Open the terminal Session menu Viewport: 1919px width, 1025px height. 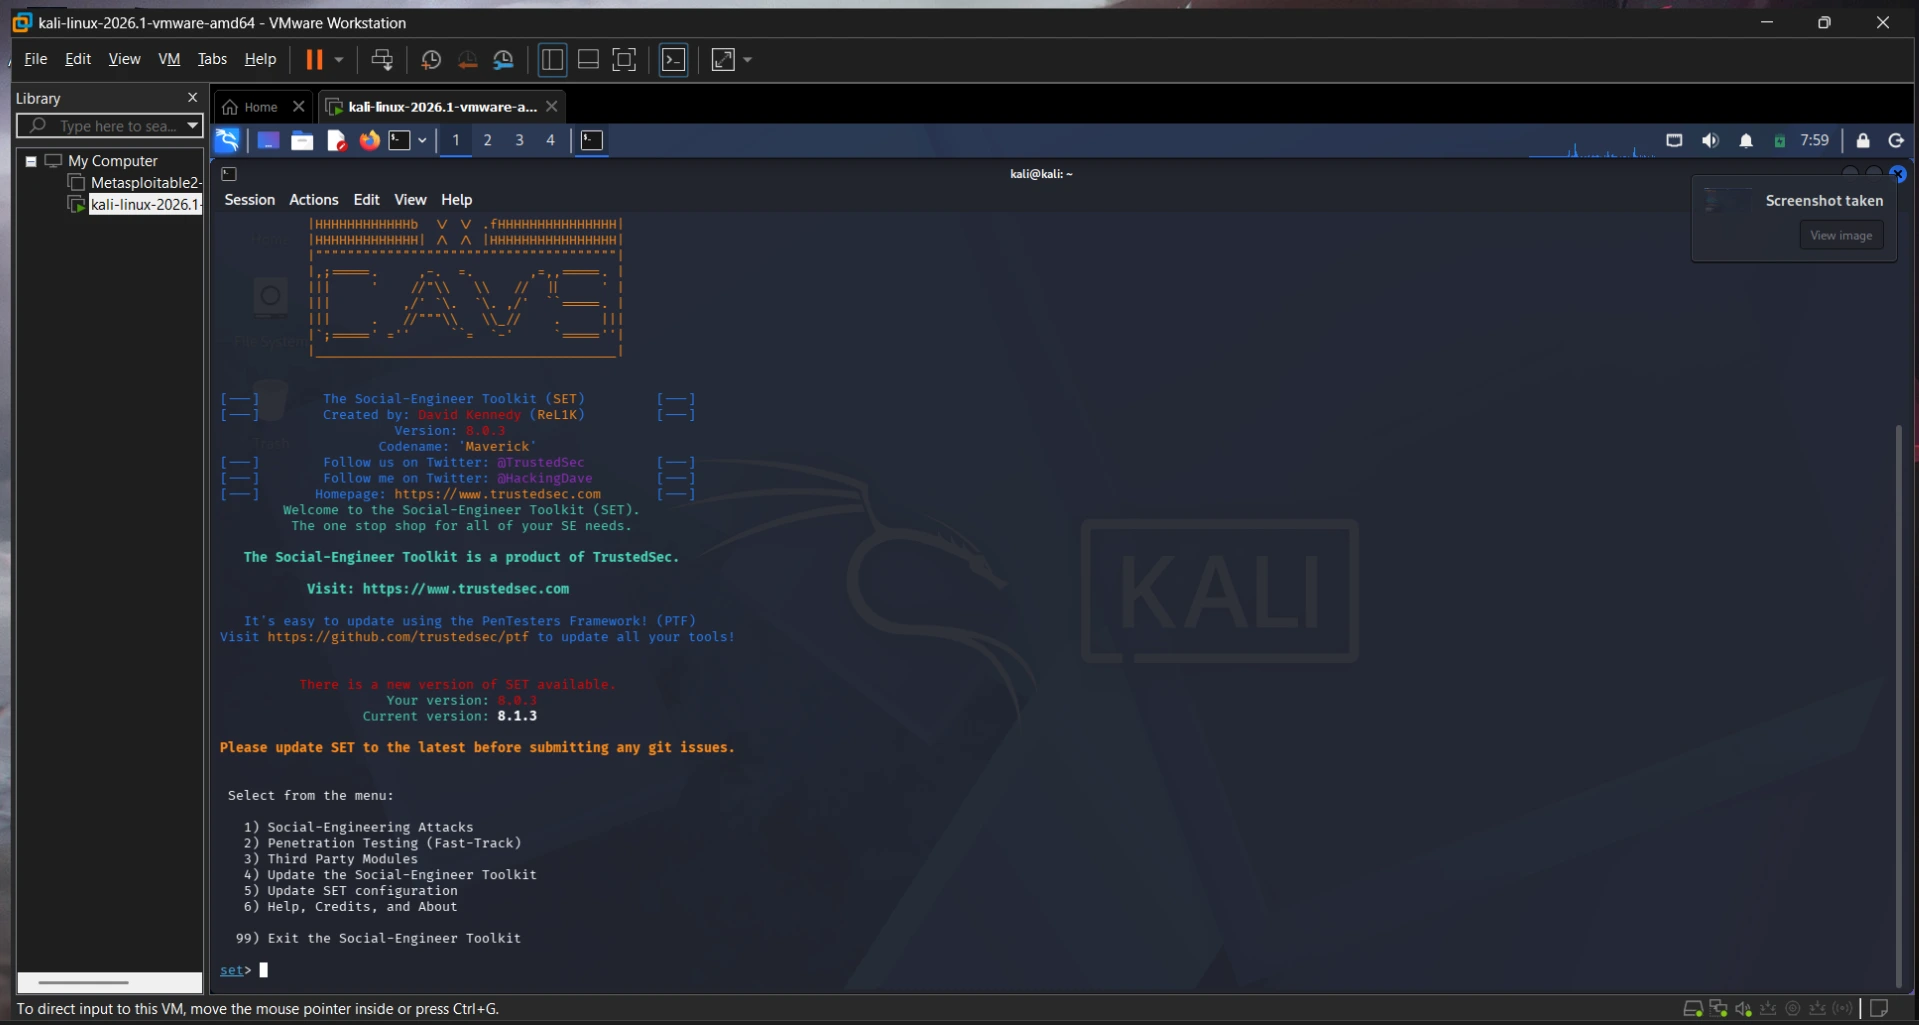249,200
